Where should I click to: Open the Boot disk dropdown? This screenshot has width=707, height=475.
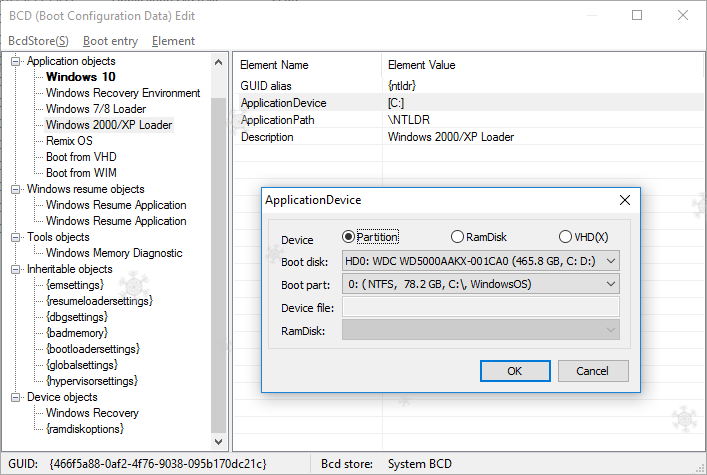pyautogui.click(x=481, y=261)
